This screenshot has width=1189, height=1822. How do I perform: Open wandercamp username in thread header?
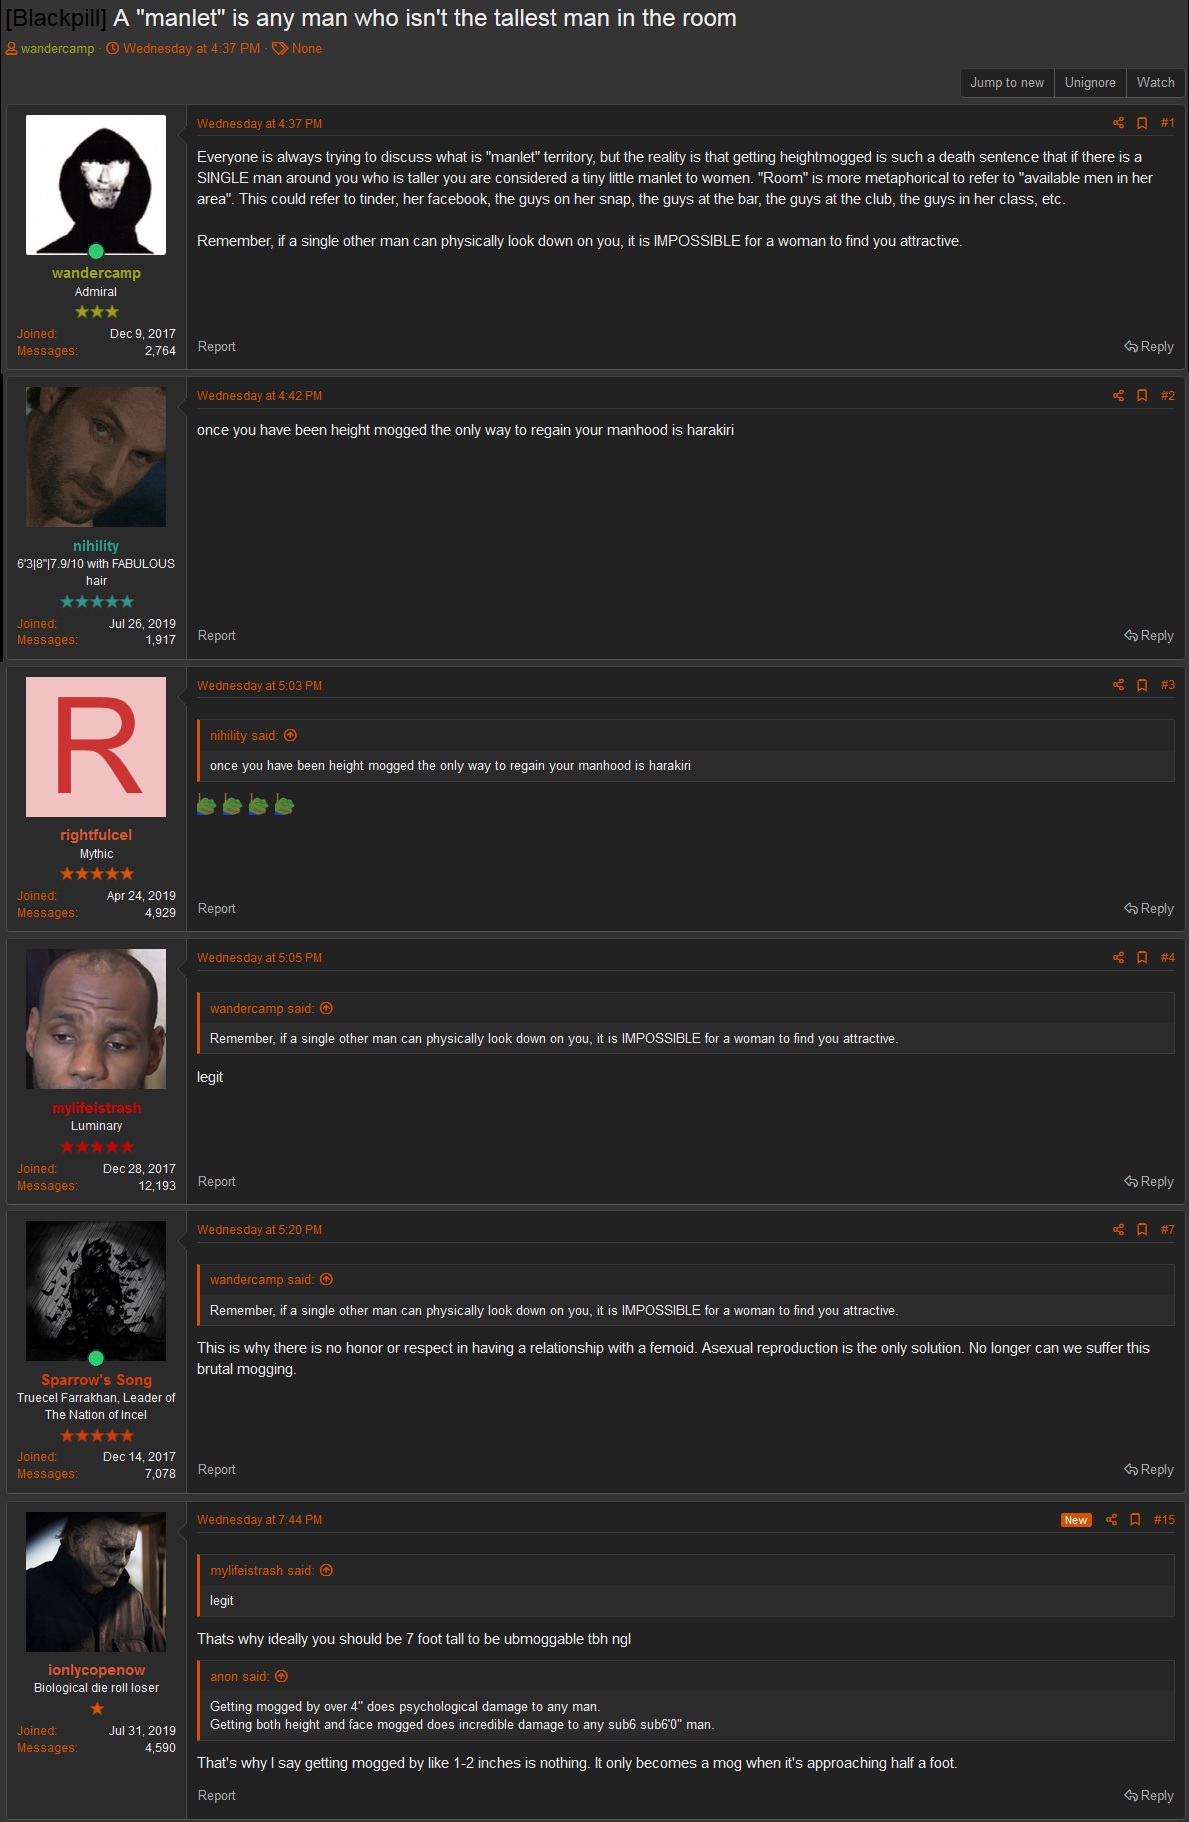[x=57, y=48]
